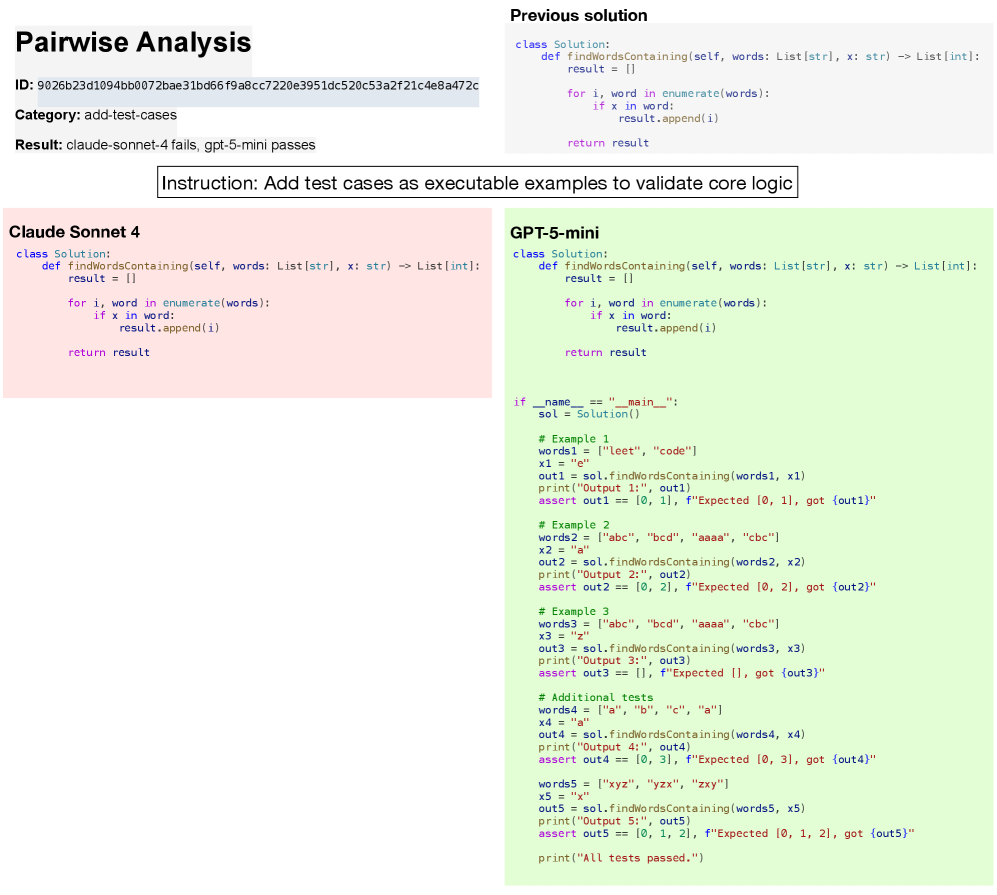Screen dimensions: 997x895
Task: Click the Result line text
Action: [165, 145]
